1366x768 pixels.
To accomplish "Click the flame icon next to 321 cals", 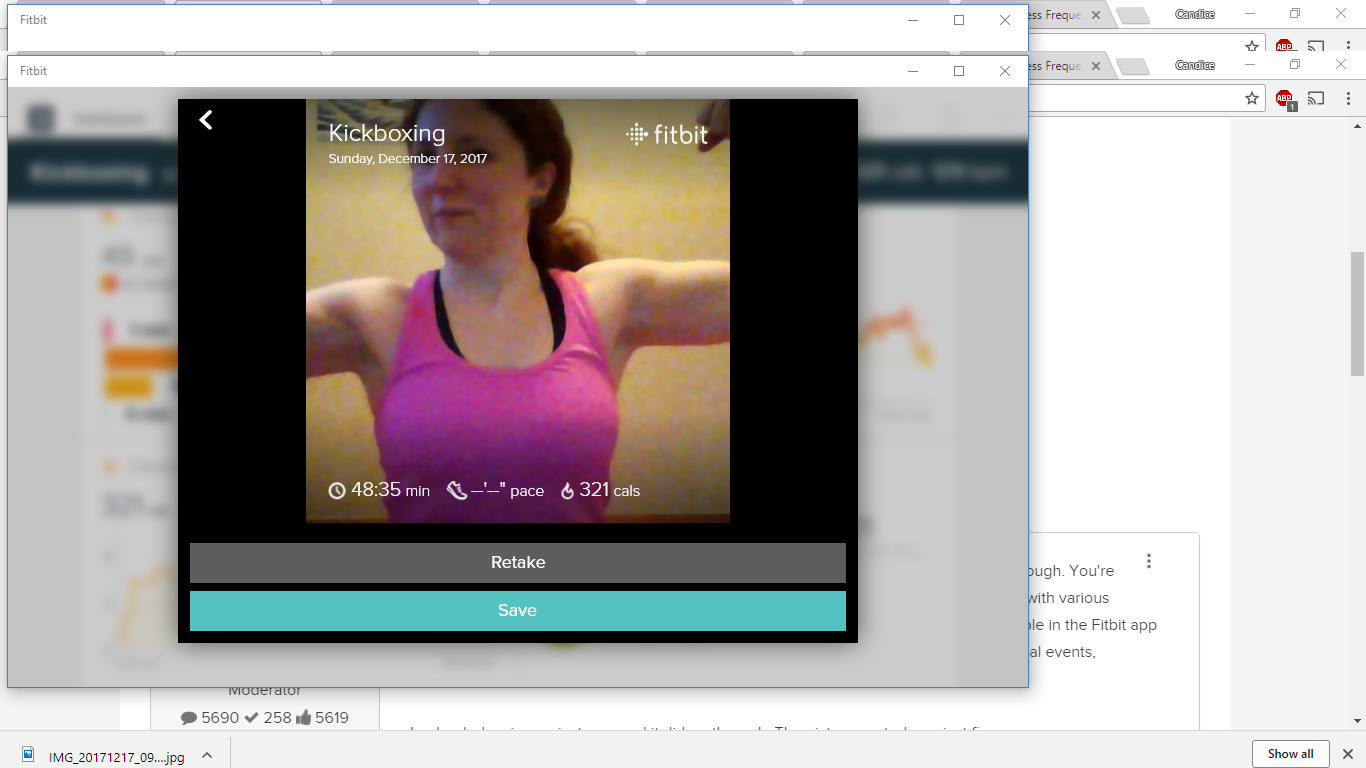I will [x=567, y=491].
